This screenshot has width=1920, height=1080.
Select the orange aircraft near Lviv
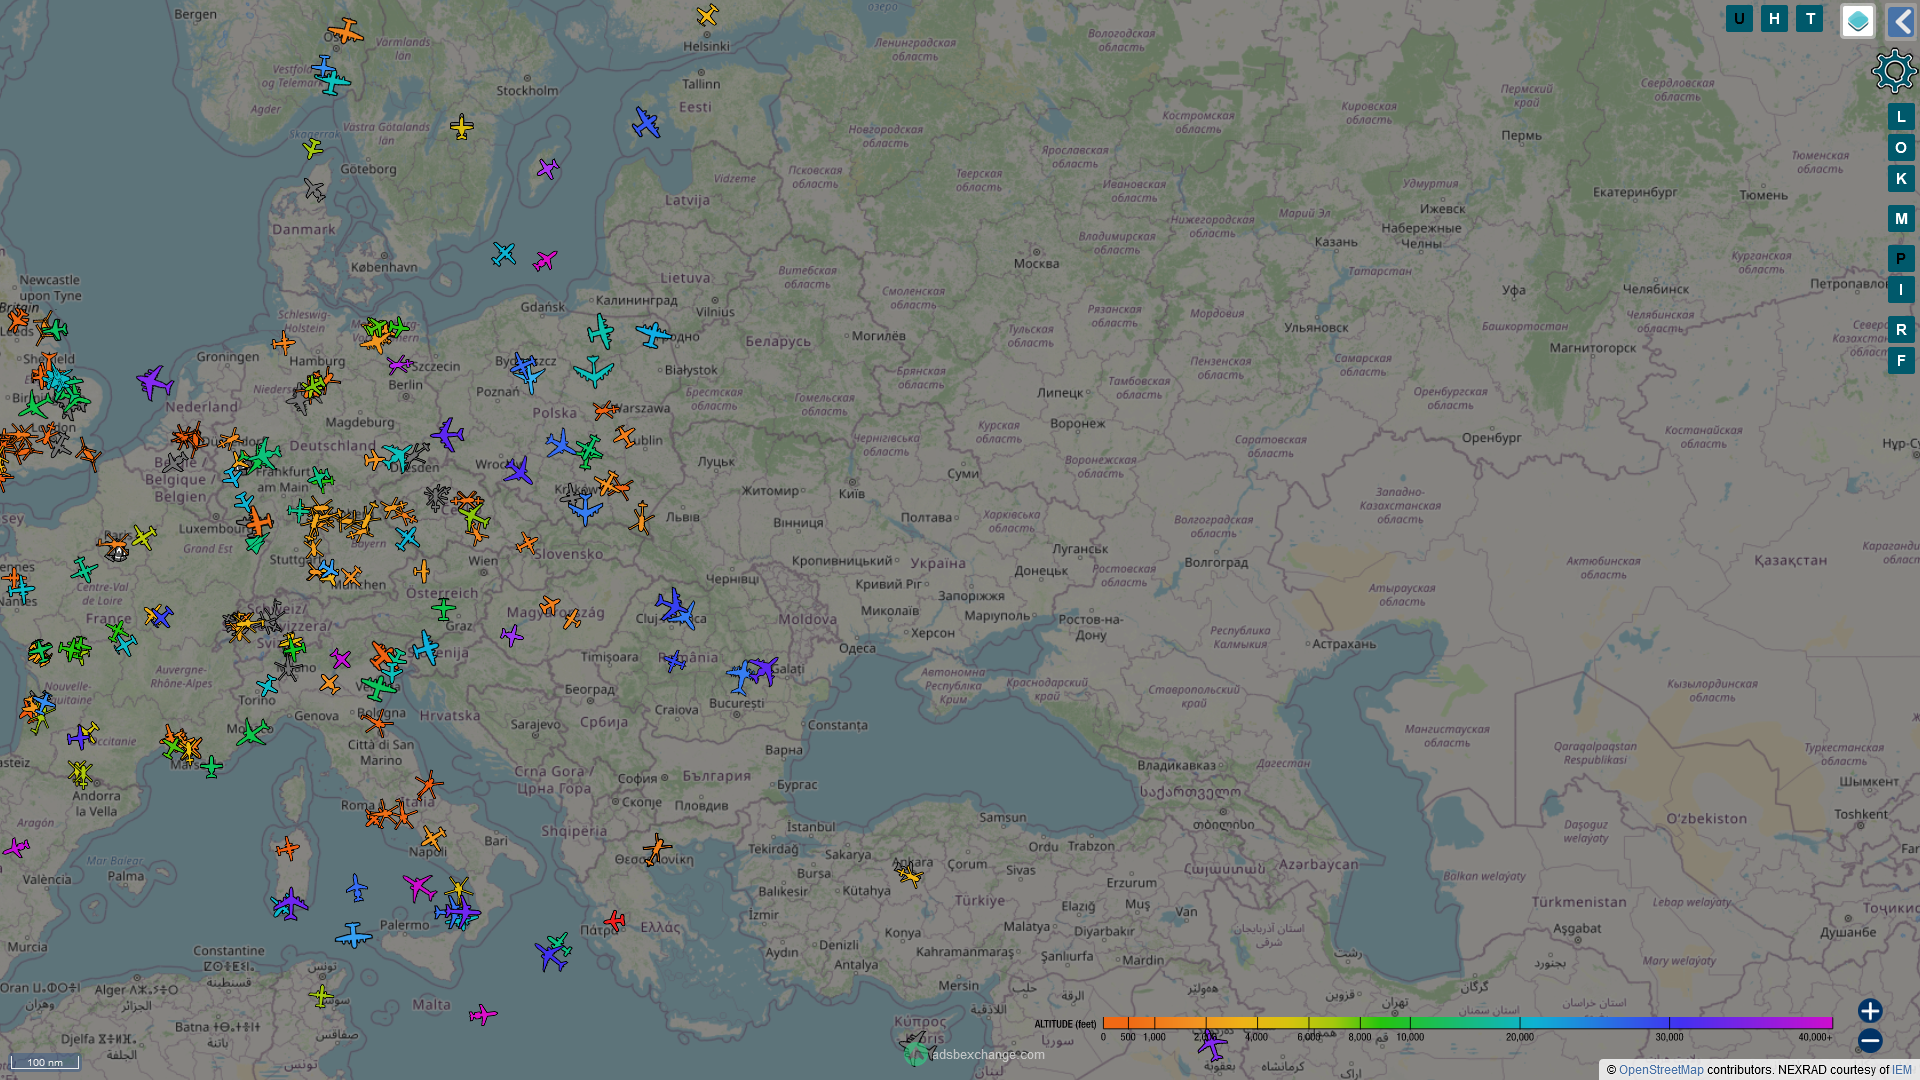coord(642,518)
